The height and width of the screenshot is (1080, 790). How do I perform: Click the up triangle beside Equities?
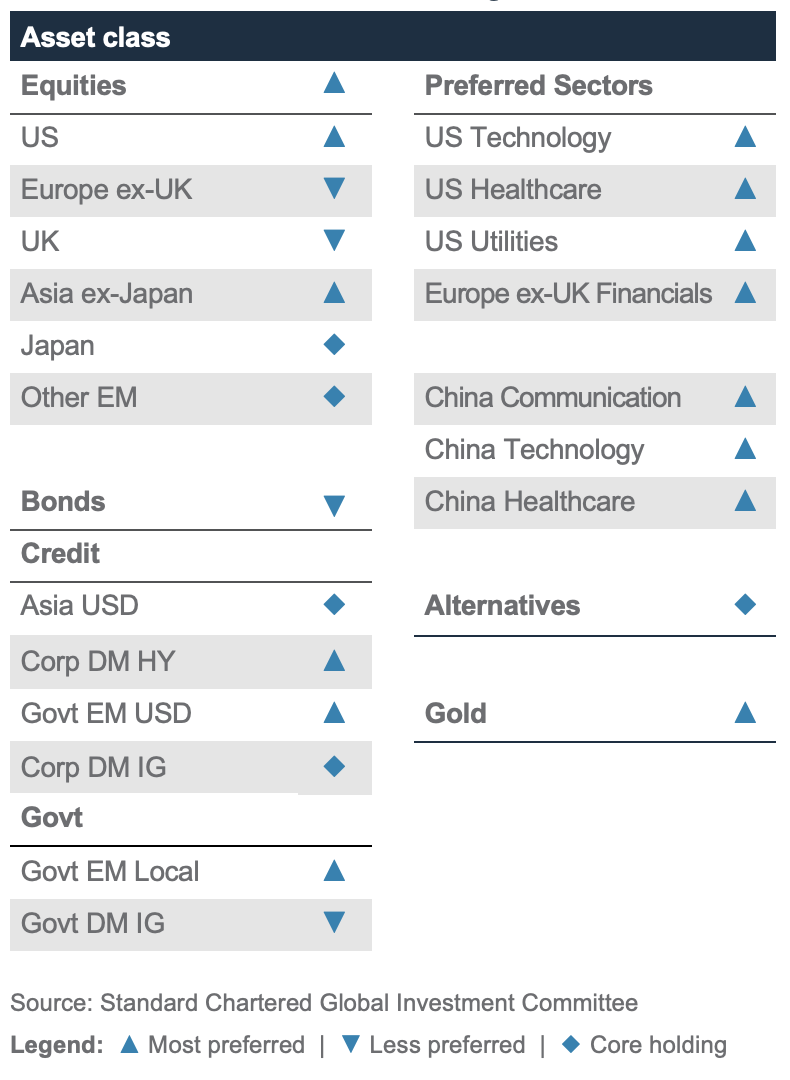334,82
